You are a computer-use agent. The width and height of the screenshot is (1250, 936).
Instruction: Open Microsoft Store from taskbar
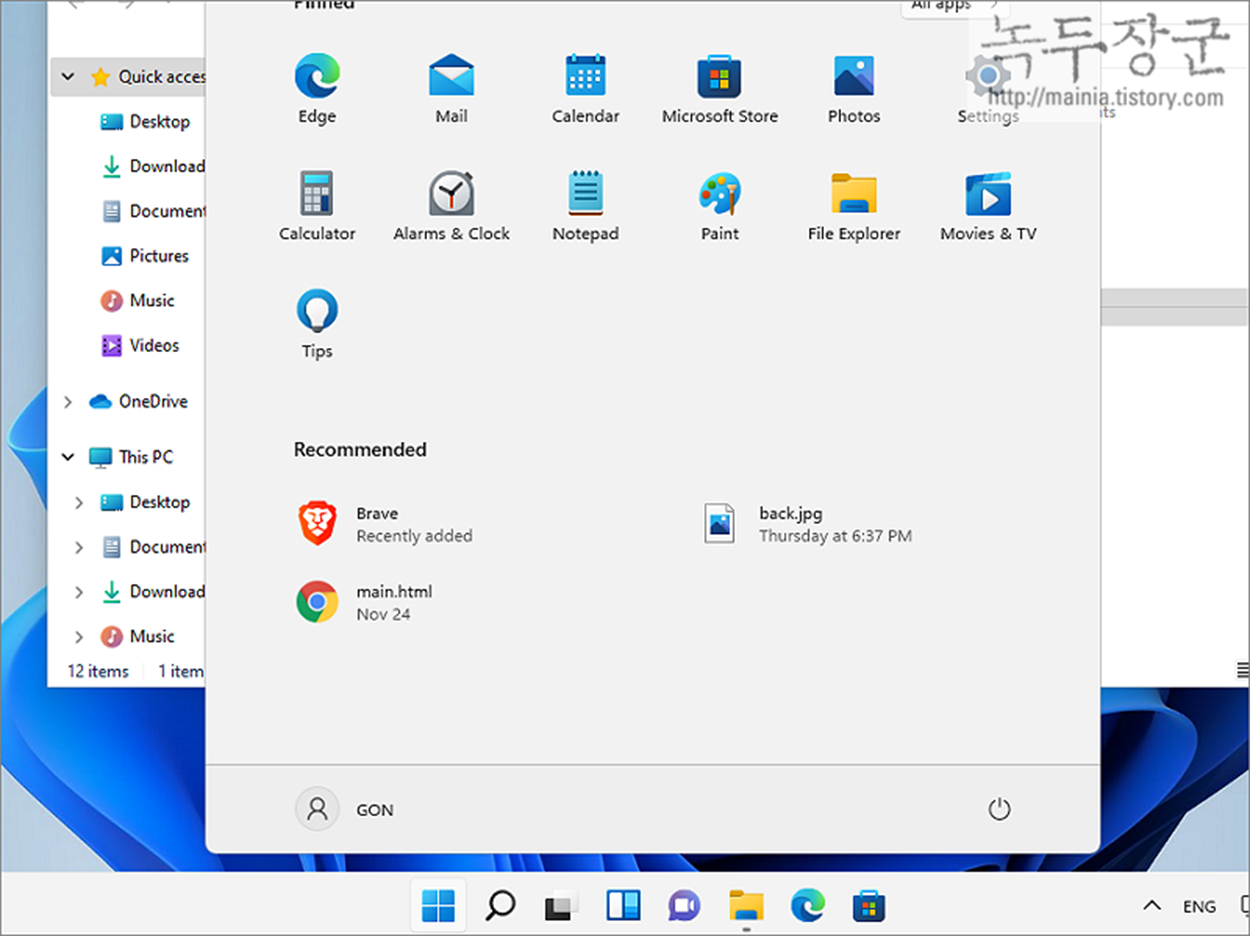coord(869,906)
